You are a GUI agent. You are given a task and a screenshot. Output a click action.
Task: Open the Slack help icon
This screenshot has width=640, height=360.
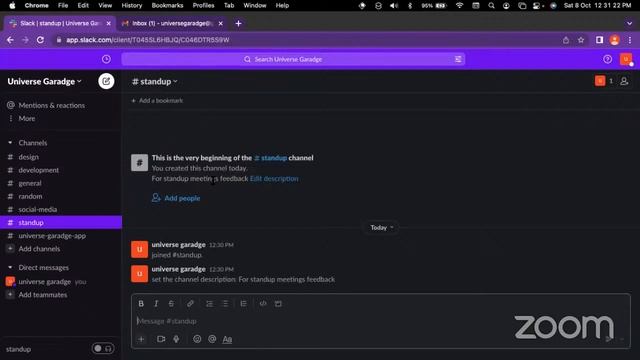pos(607,59)
